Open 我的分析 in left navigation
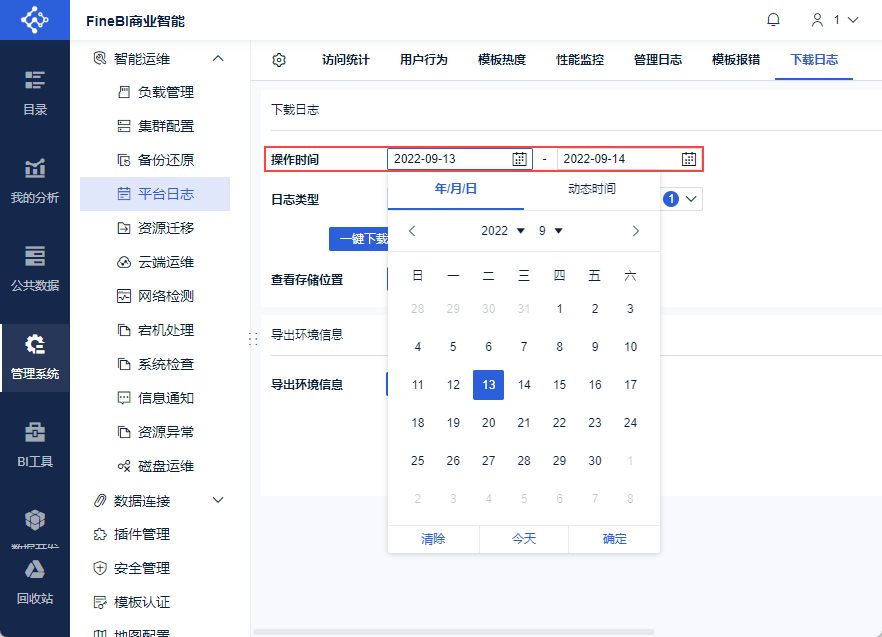 pos(35,180)
